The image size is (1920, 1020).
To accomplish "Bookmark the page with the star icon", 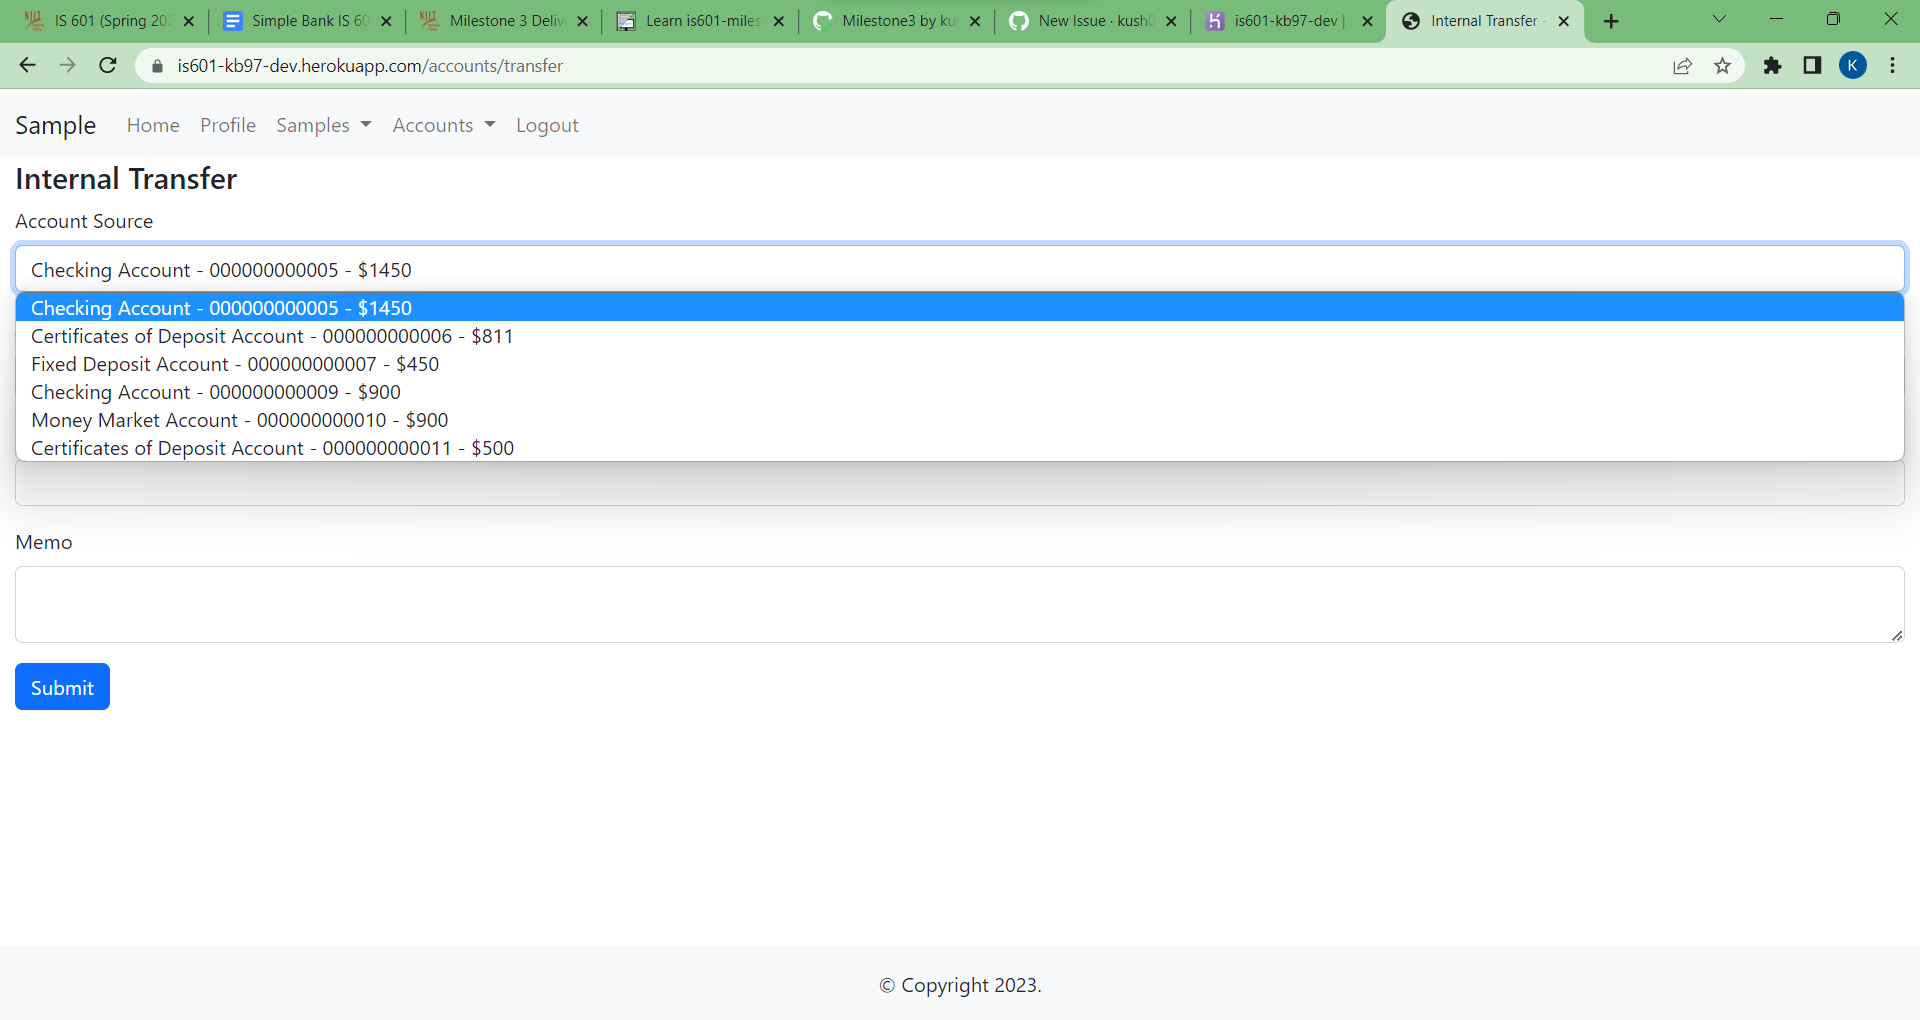I will click(1722, 66).
